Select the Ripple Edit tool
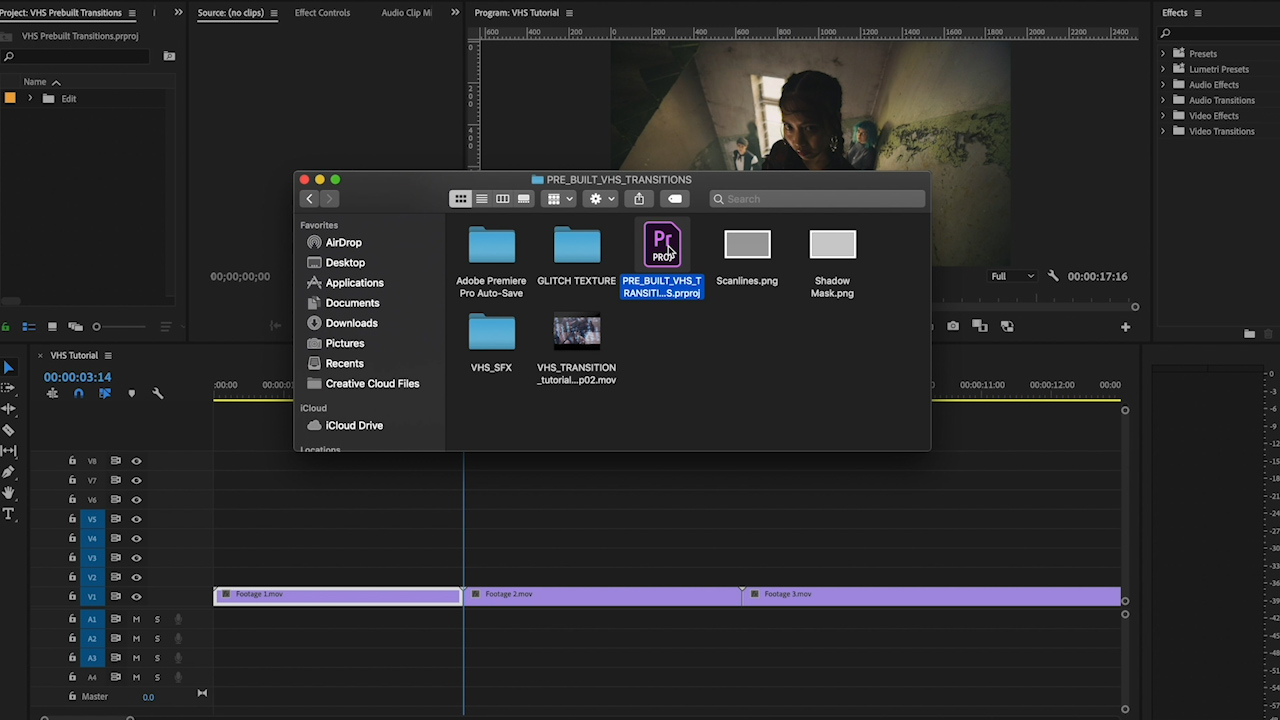This screenshot has height=720, width=1280. pos(9,409)
